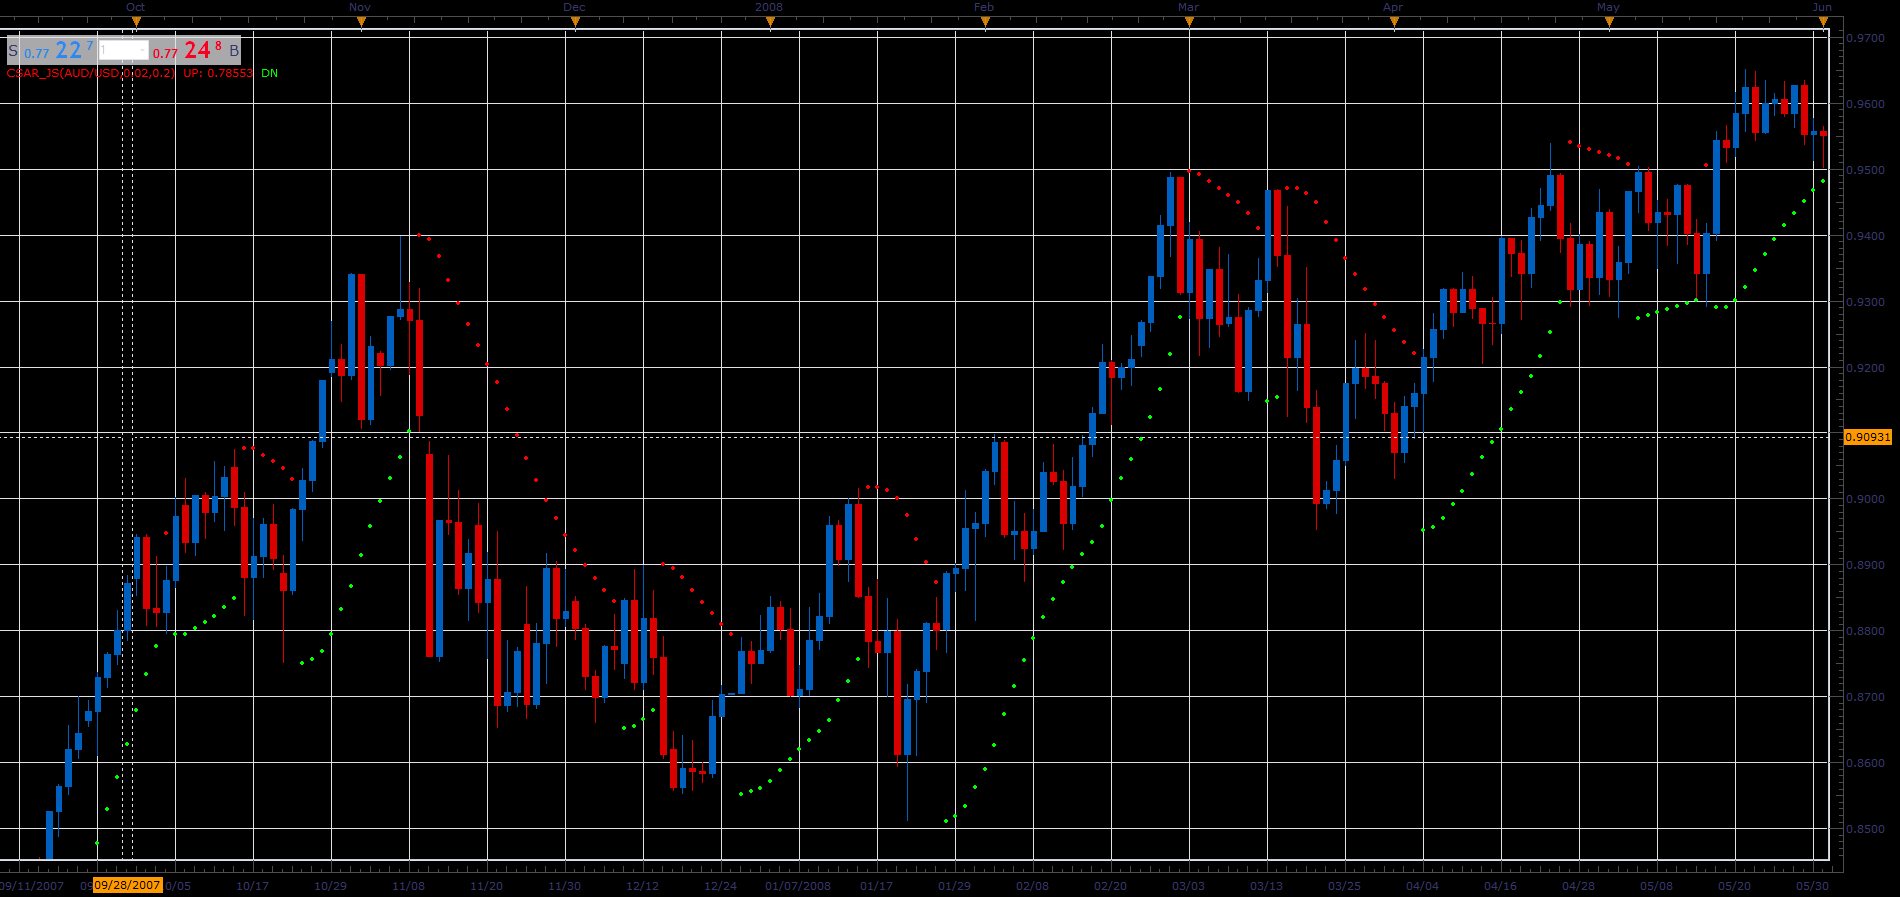Click the 2008 orange year marker
1900x897 pixels.
tap(770, 22)
